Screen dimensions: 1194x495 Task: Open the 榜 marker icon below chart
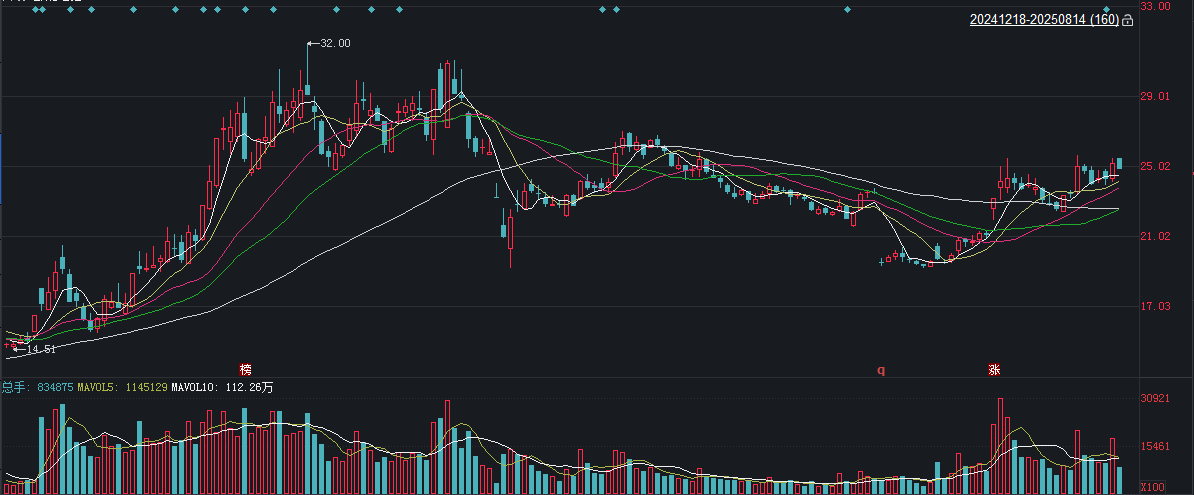coord(245,369)
